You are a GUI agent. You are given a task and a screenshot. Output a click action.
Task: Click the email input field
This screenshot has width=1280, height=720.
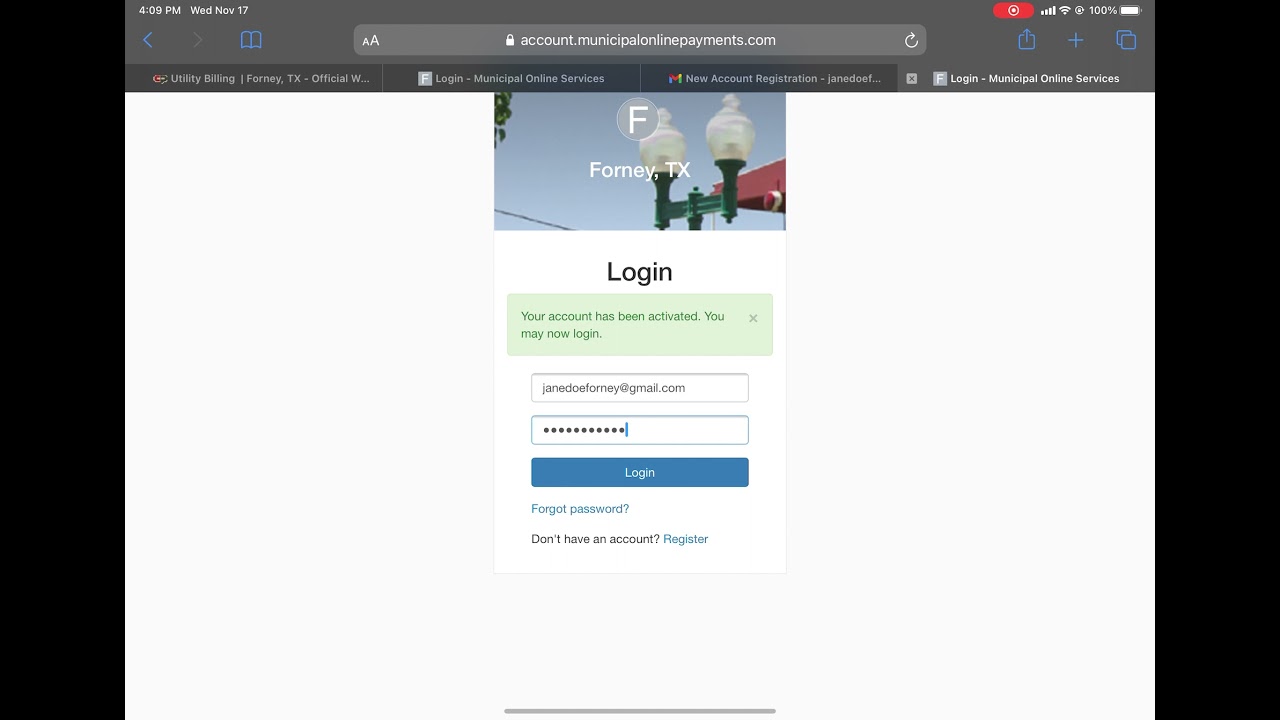click(640, 388)
